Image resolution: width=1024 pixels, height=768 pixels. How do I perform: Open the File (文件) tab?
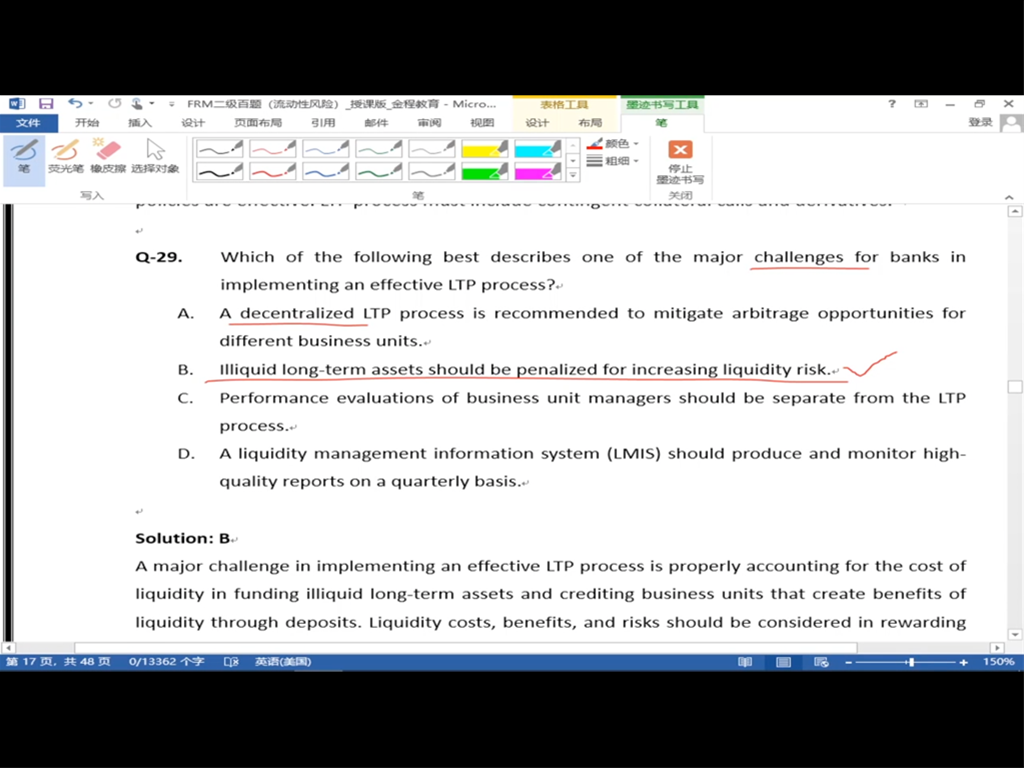coord(28,123)
